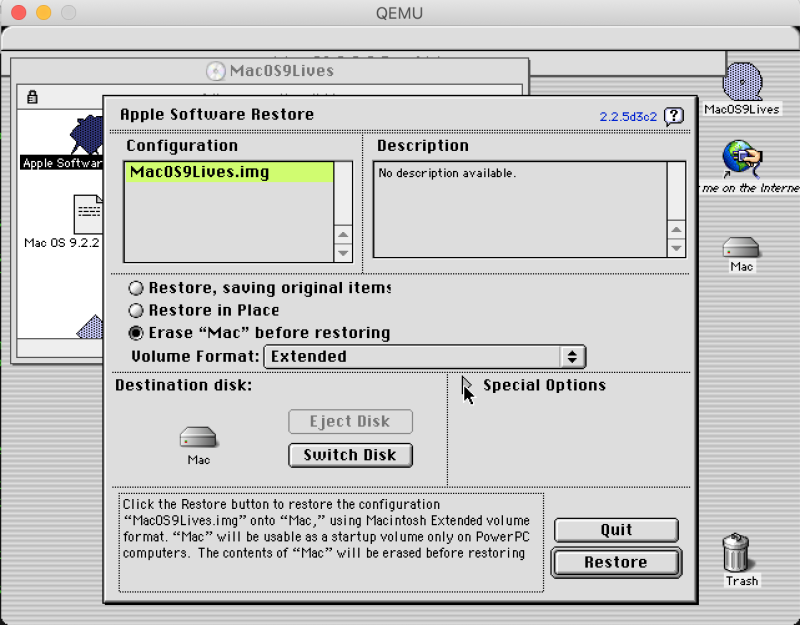Click the Eject Disk button
Viewport: 800px width, 625px height.
[x=350, y=421]
